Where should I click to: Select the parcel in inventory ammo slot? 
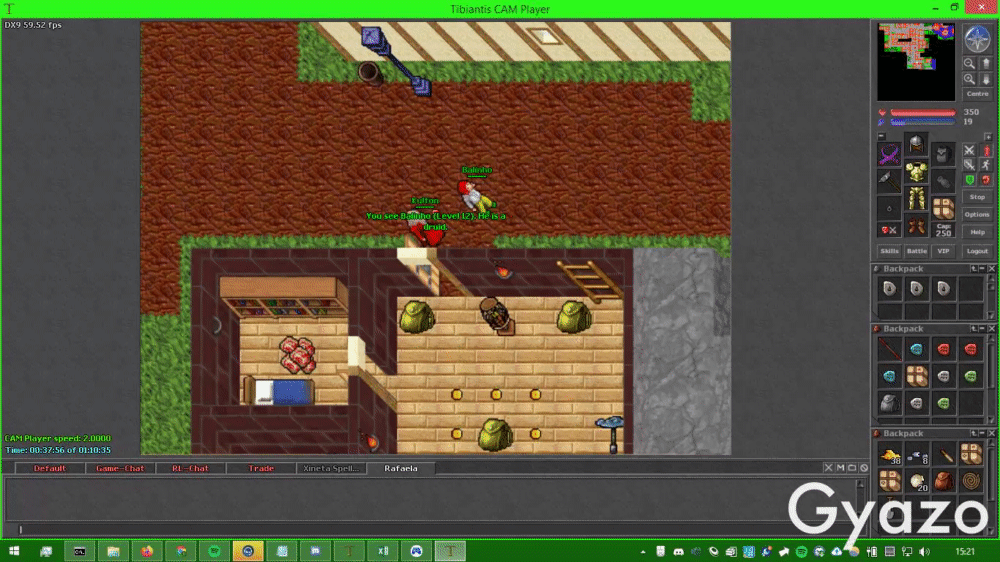tap(943, 208)
